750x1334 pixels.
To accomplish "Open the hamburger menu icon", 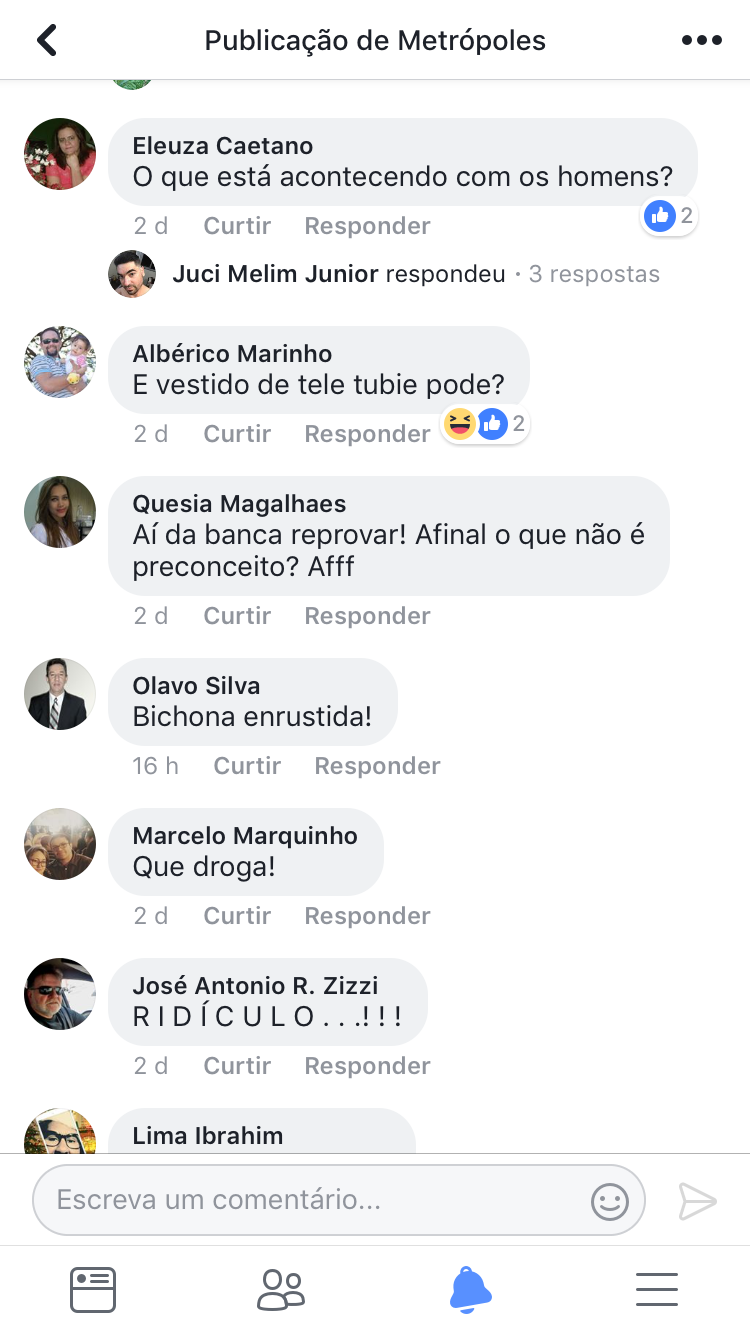I will (x=657, y=1289).
